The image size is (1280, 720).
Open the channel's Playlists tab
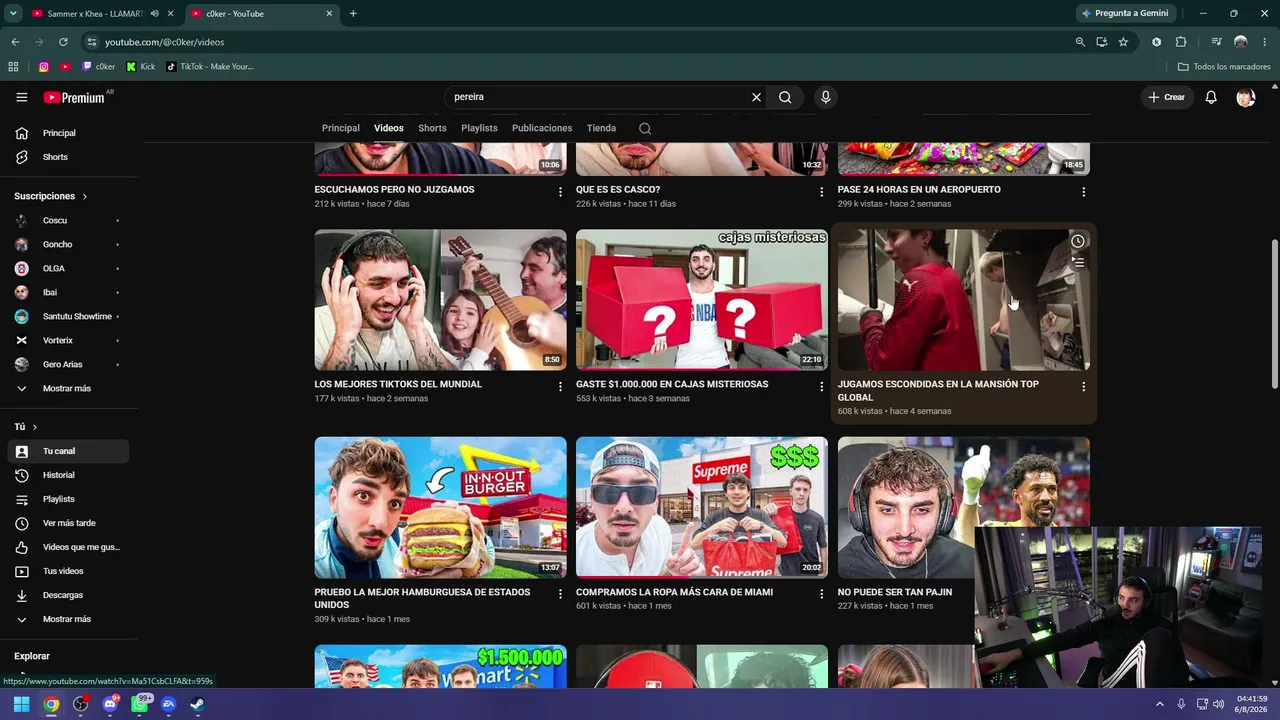point(479,128)
